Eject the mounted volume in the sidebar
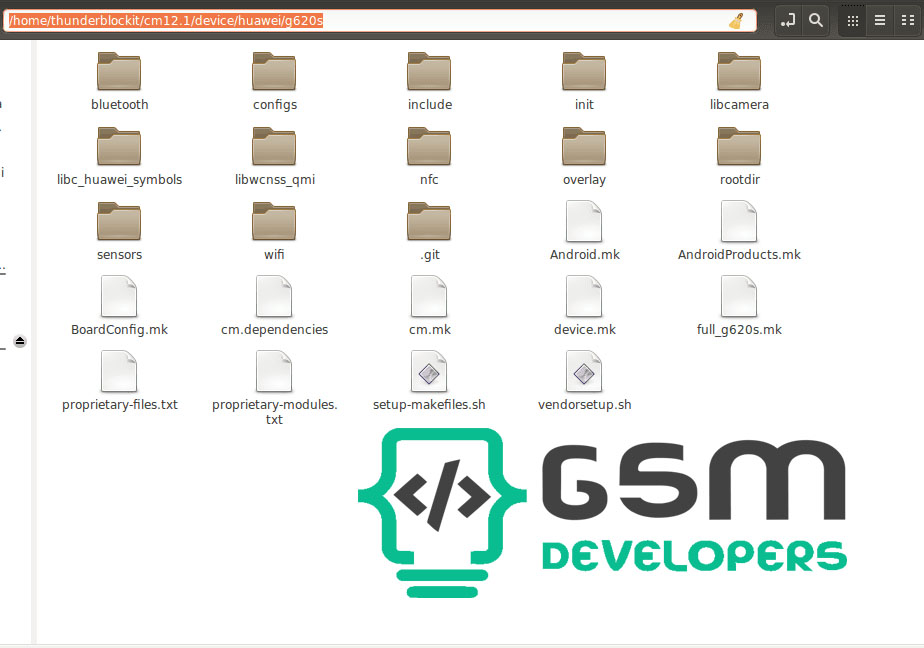This screenshot has width=924, height=648. tap(20, 341)
